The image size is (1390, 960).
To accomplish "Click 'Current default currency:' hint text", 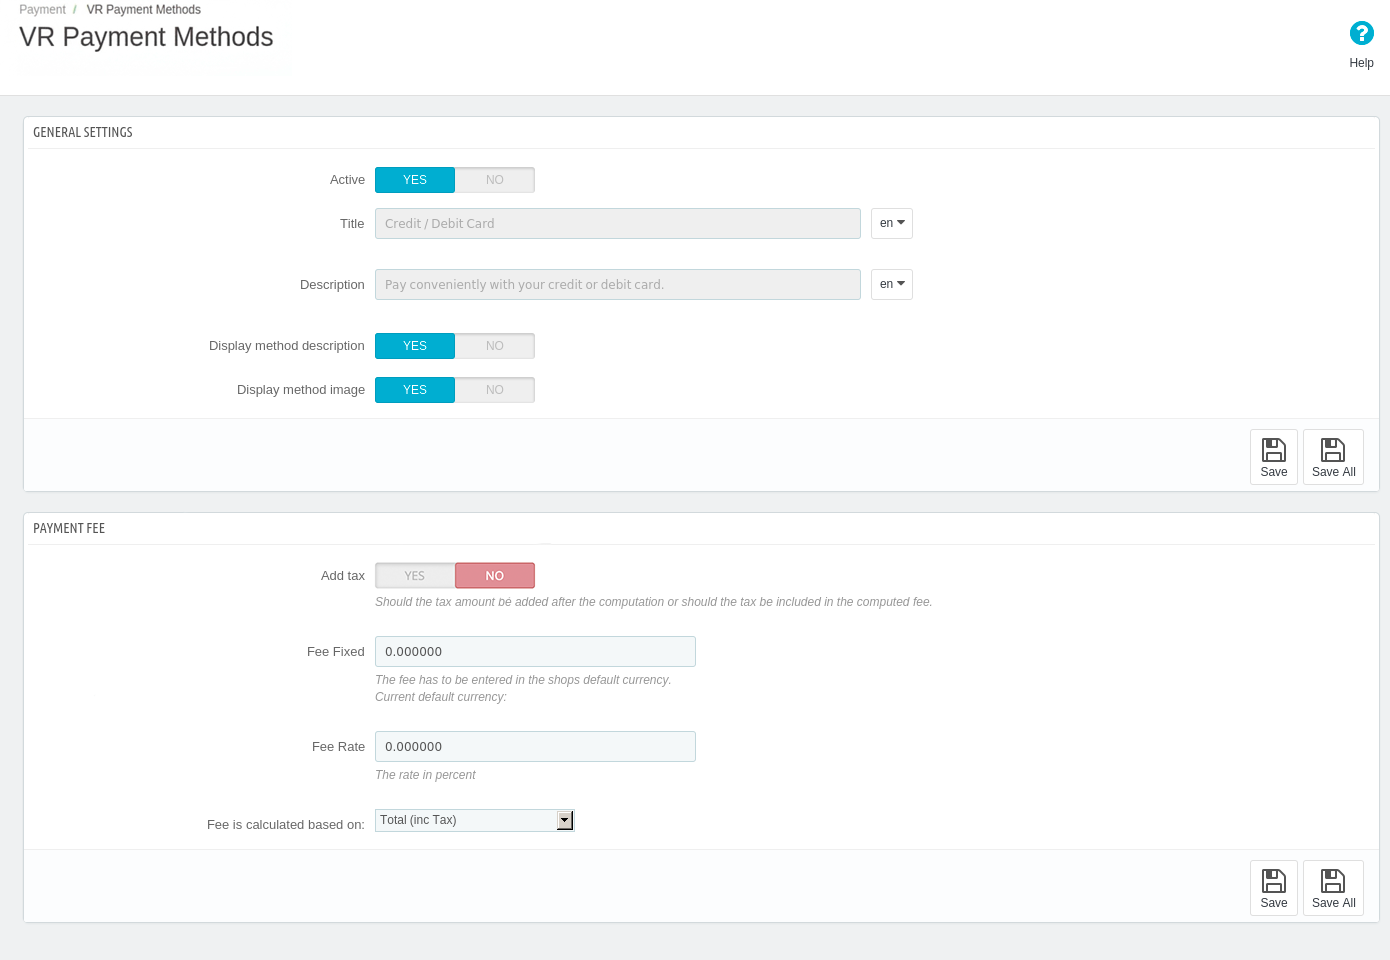I will point(441,697).
